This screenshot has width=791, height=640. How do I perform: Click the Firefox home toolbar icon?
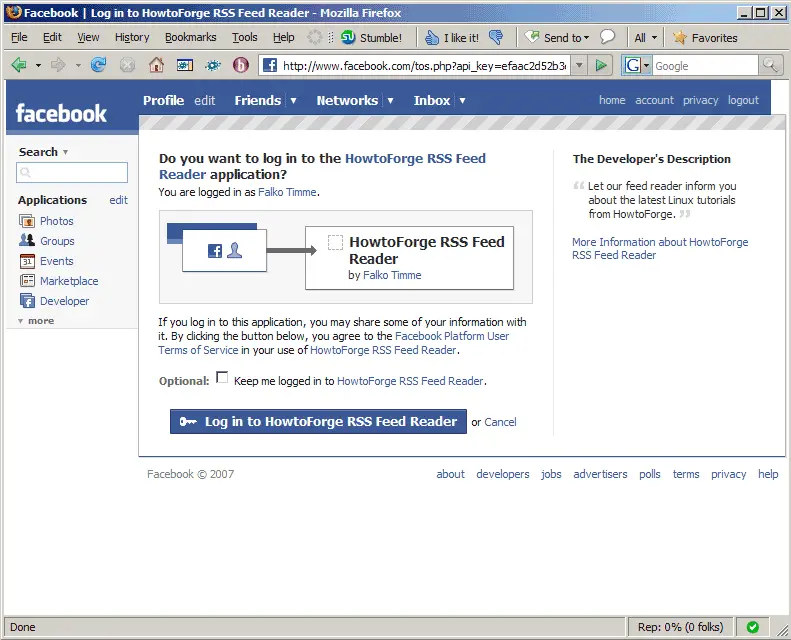tap(156, 65)
